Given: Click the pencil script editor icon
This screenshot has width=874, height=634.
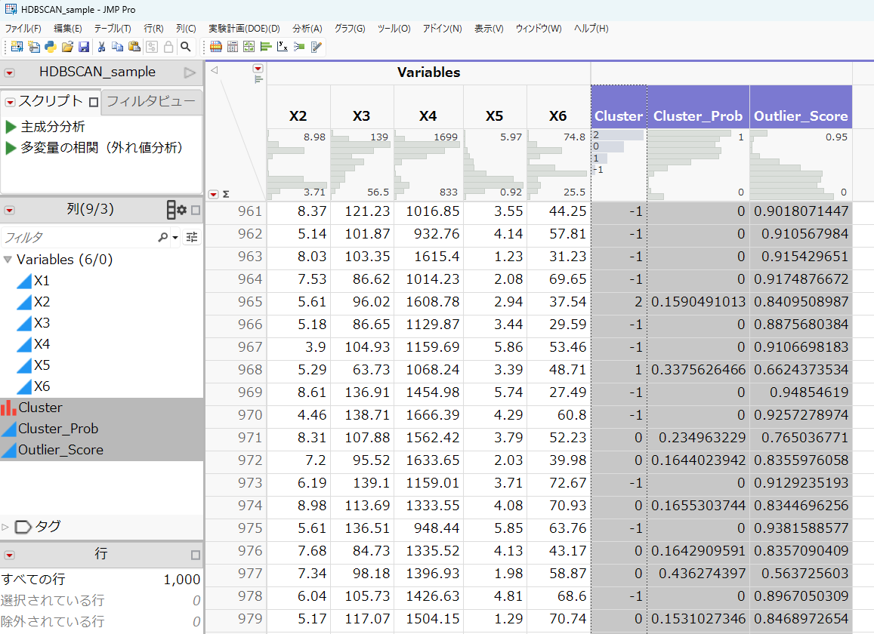Looking at the screenshot, I should click(x=316, y=47).
